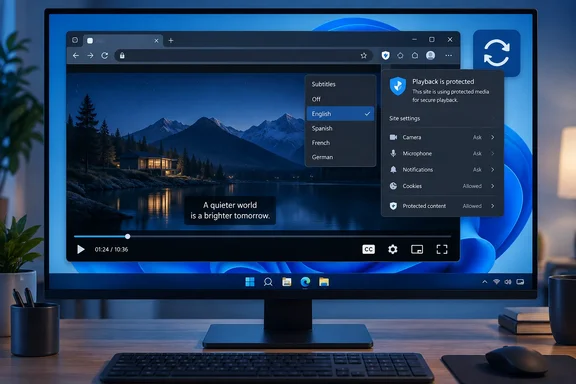Toggle closed captions with the CC button
This screenshot has height=384, width=576.
click(x=368, y=250)
